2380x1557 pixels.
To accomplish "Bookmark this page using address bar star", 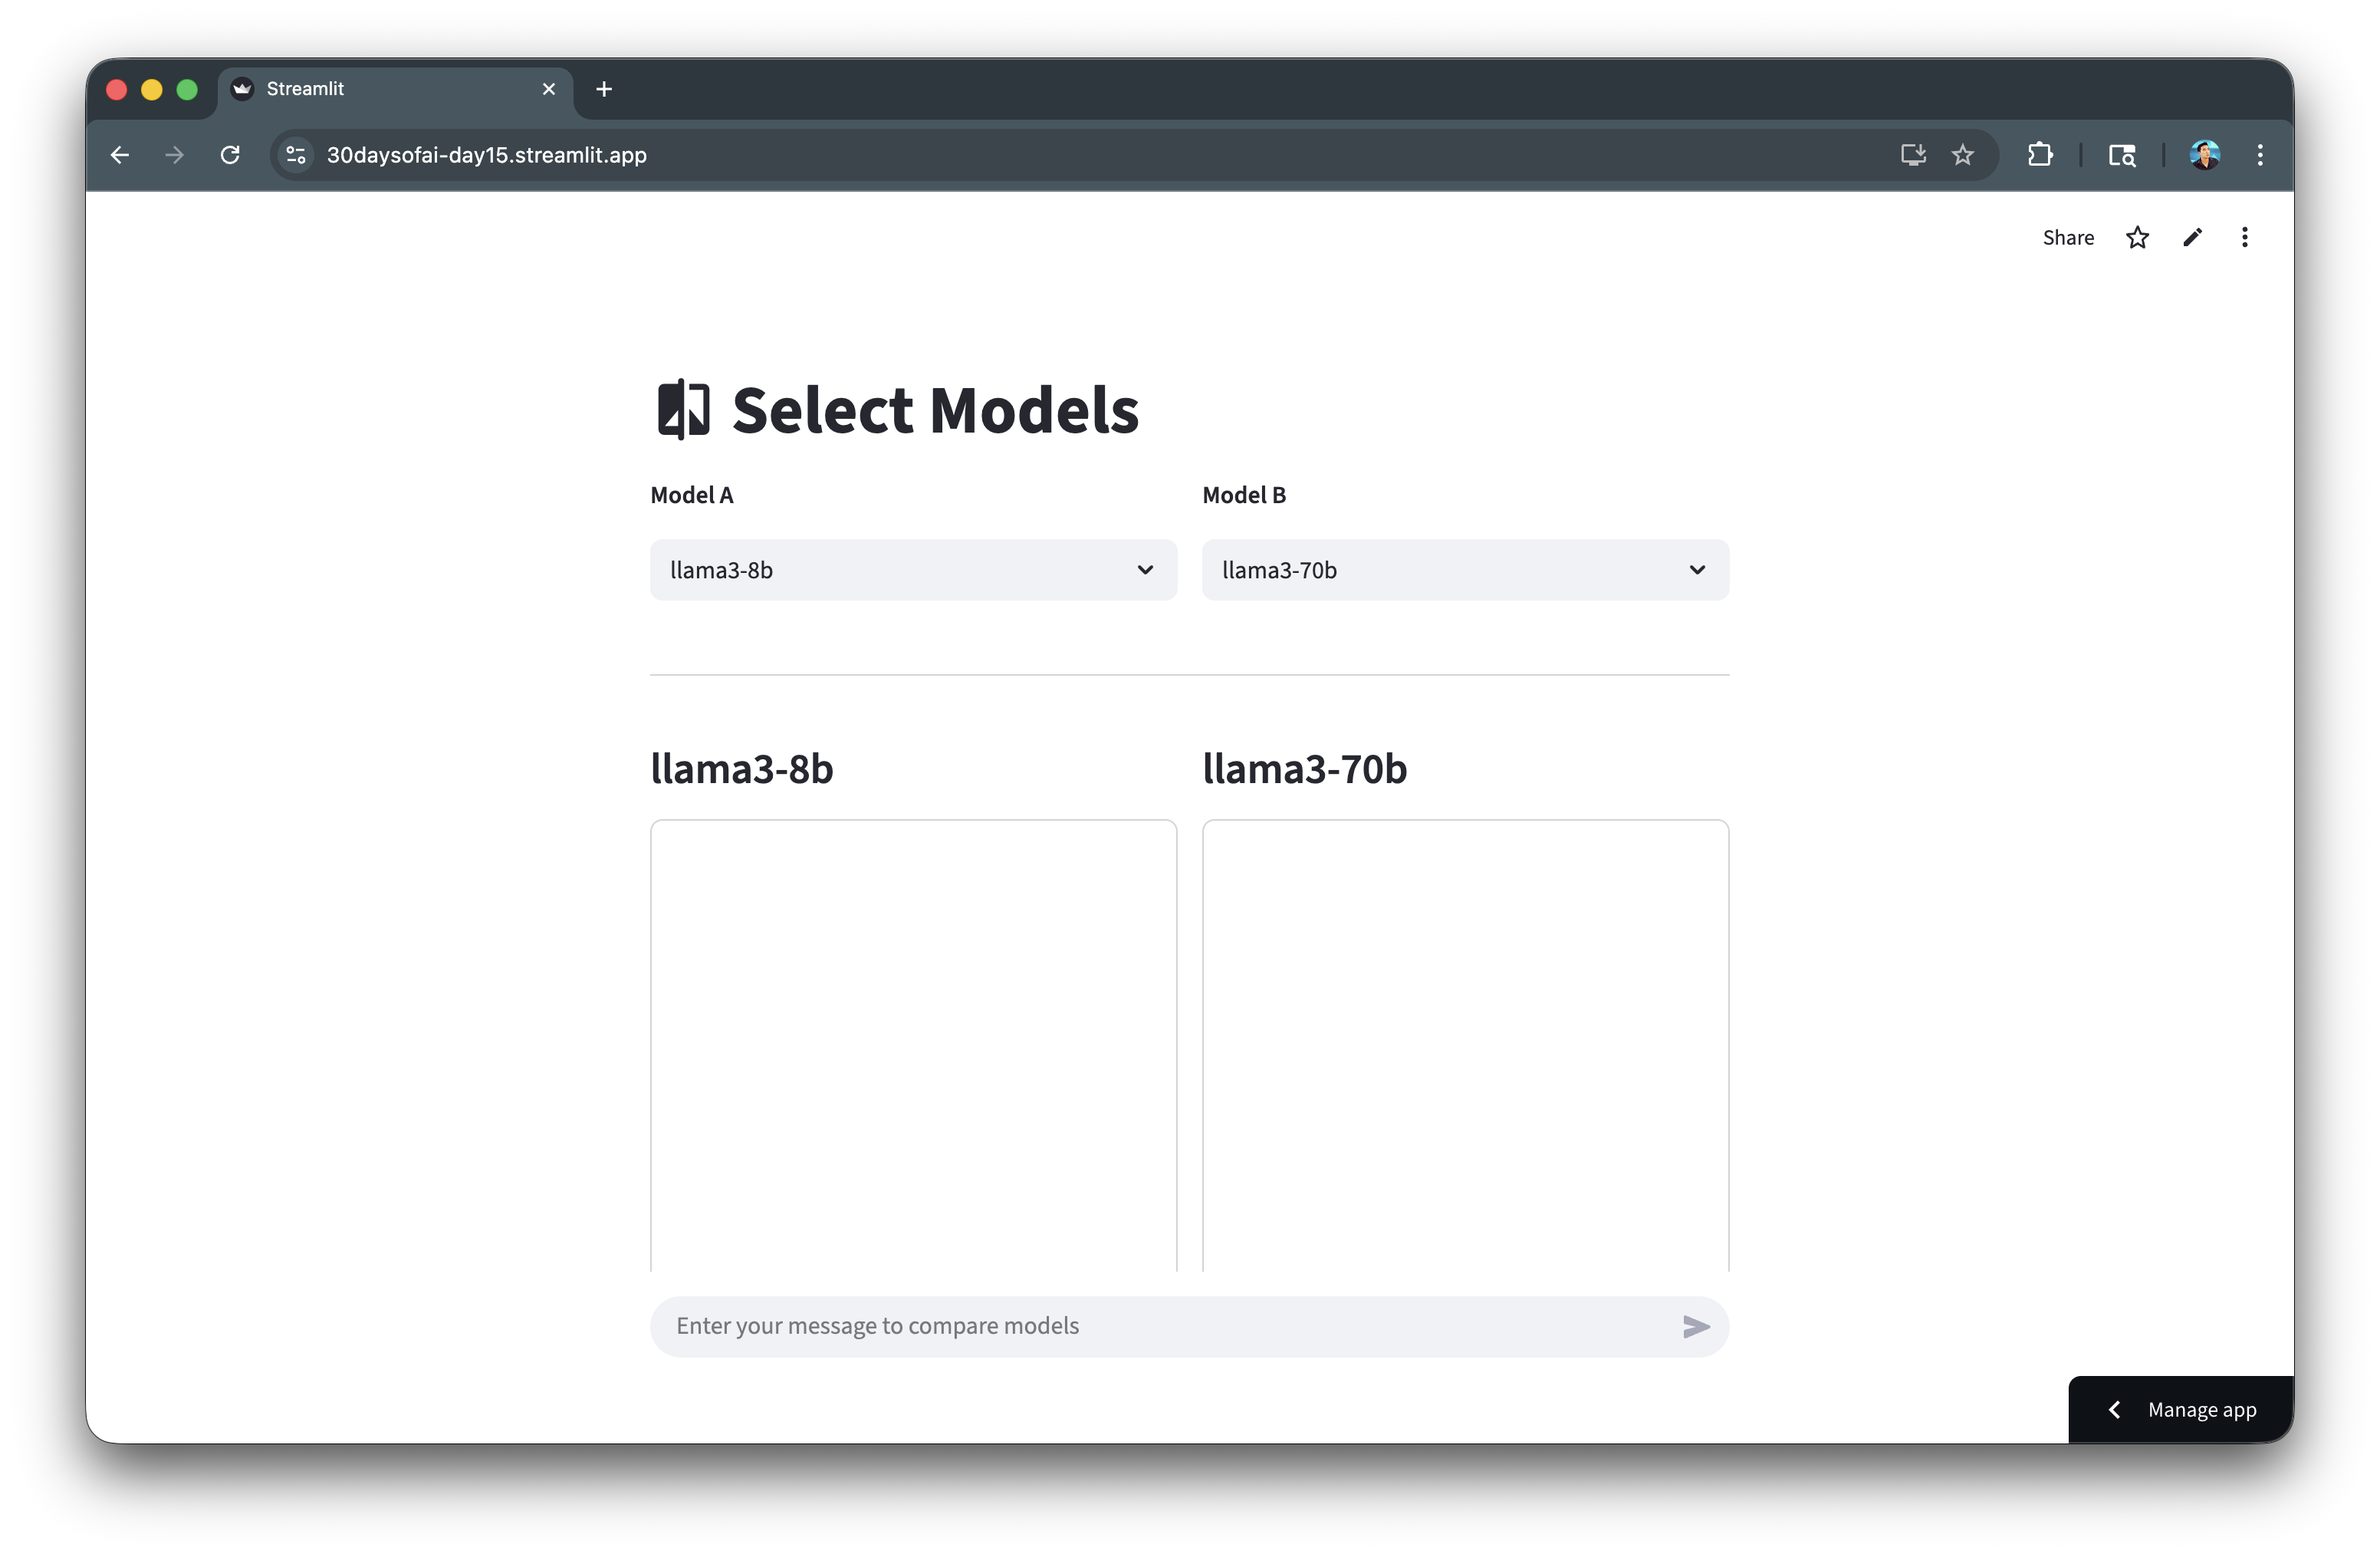I will pos(1963,155).
